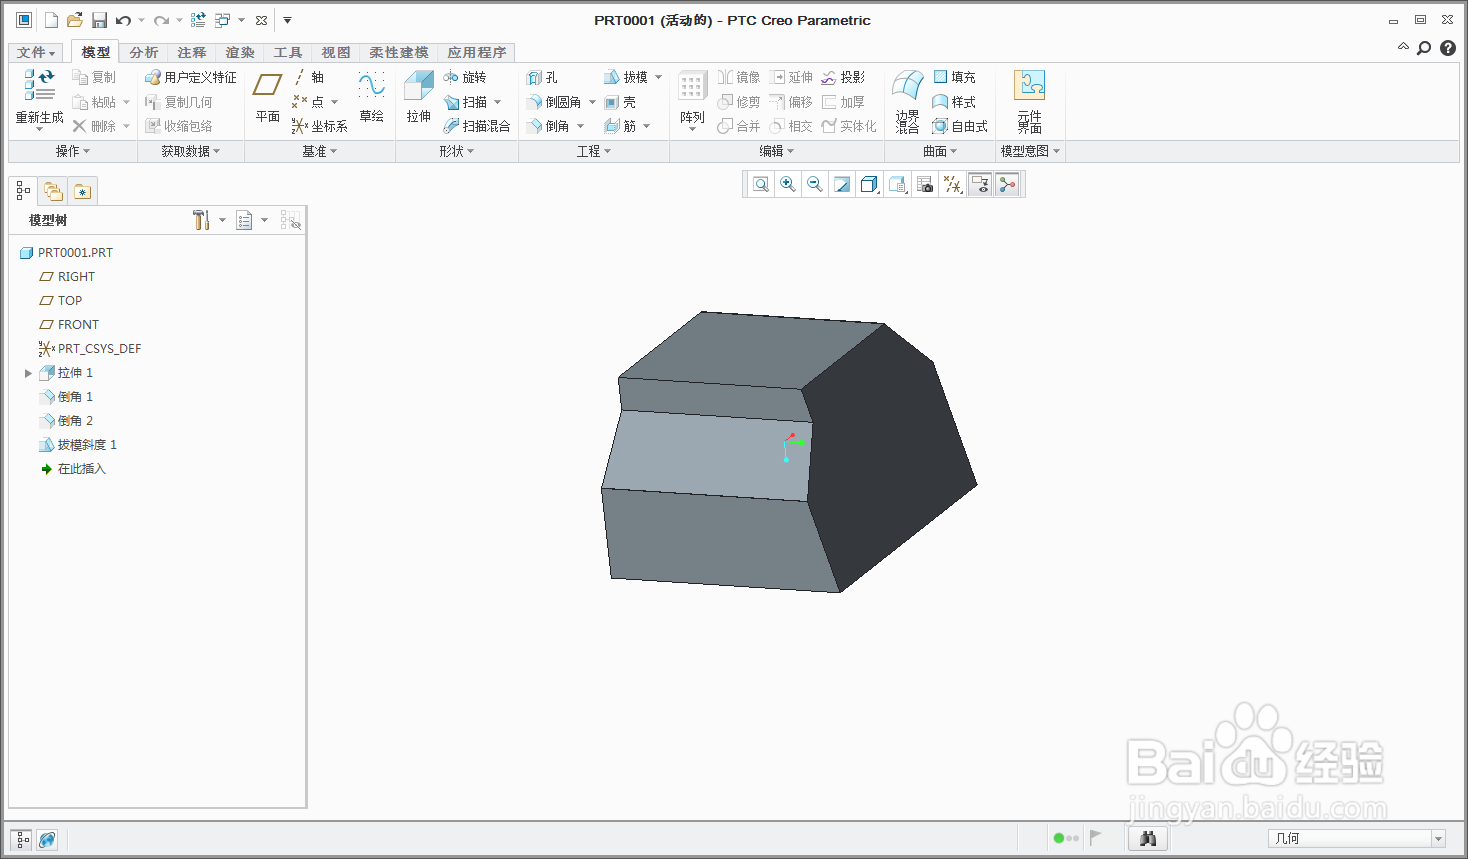Click the 在此插入 insert marker

(x=72, y=469)
